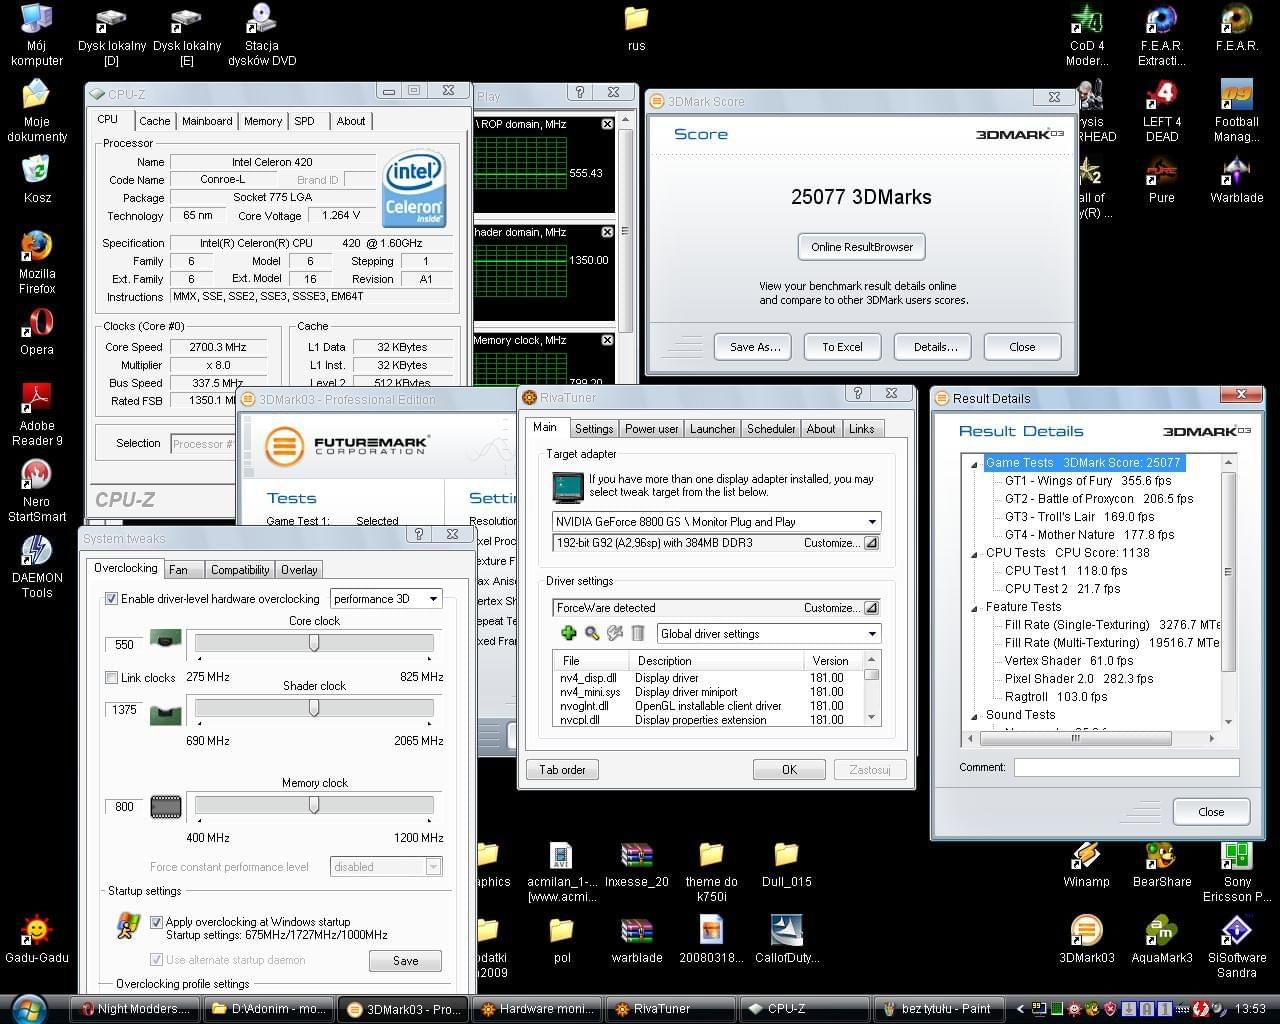Open the Scheduler tab in RivaTuner
Screen dimensions: 1280x1024
tap(771, 429)
